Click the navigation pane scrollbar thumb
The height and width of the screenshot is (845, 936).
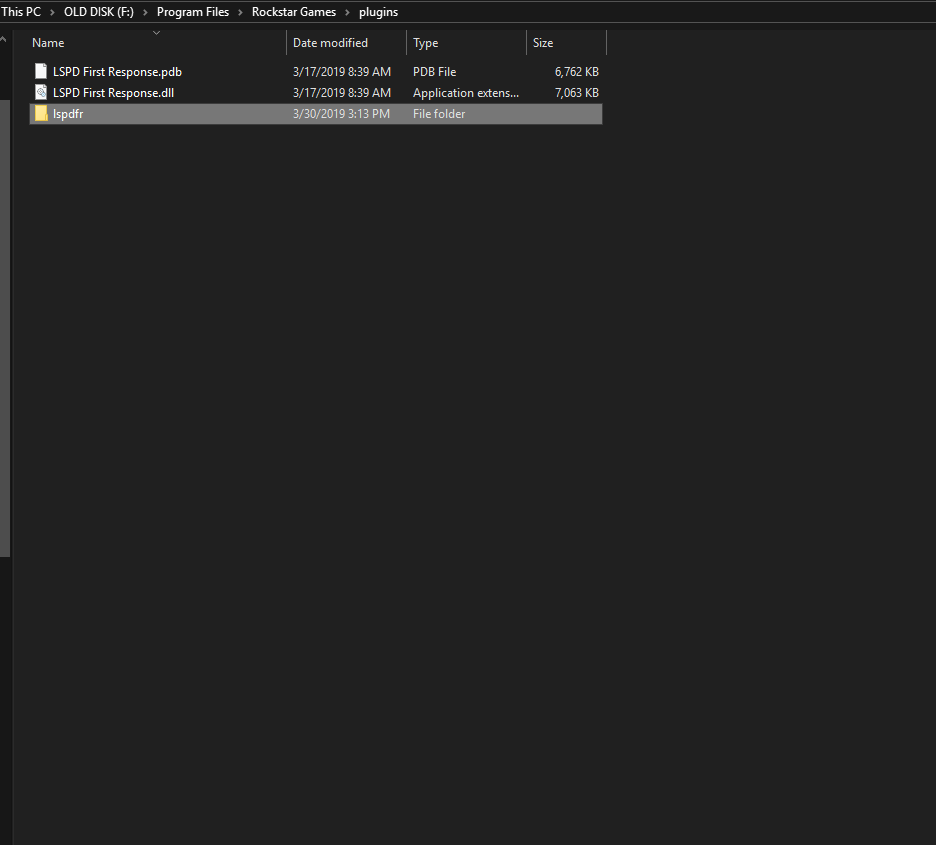tap(5, 328)
